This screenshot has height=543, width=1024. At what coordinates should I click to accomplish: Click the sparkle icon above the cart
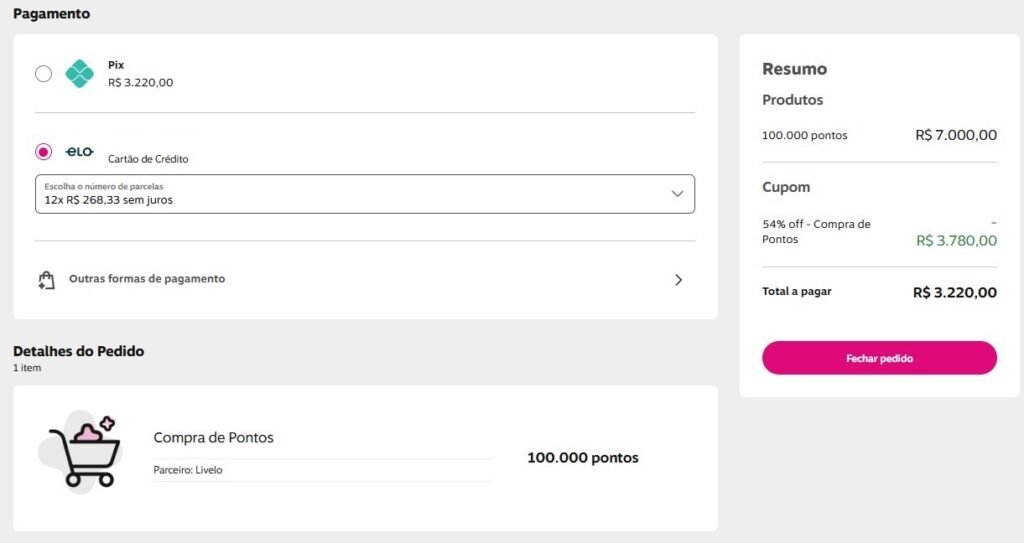click(107, 423)
